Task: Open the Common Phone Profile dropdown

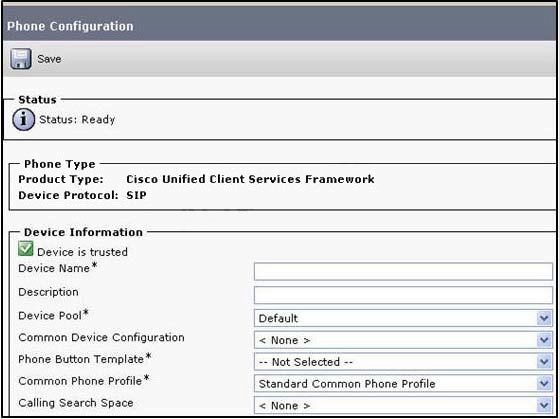Action: click(403, 384)
